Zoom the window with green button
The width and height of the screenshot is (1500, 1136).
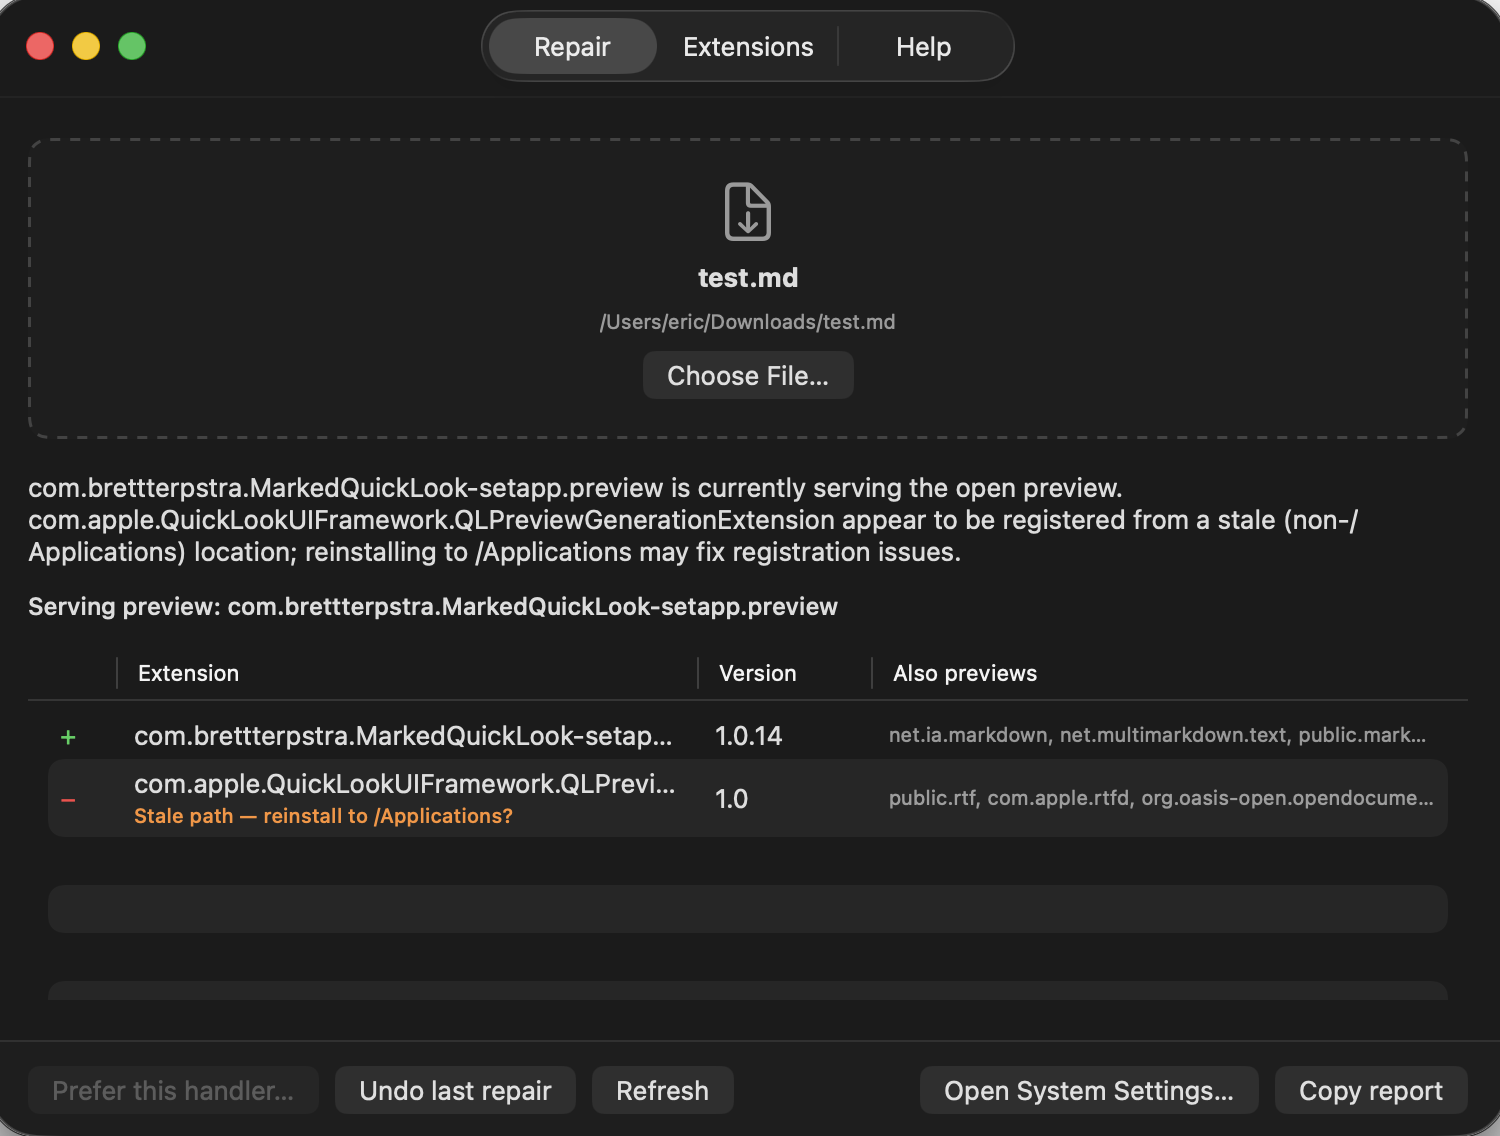click(132, 46)
